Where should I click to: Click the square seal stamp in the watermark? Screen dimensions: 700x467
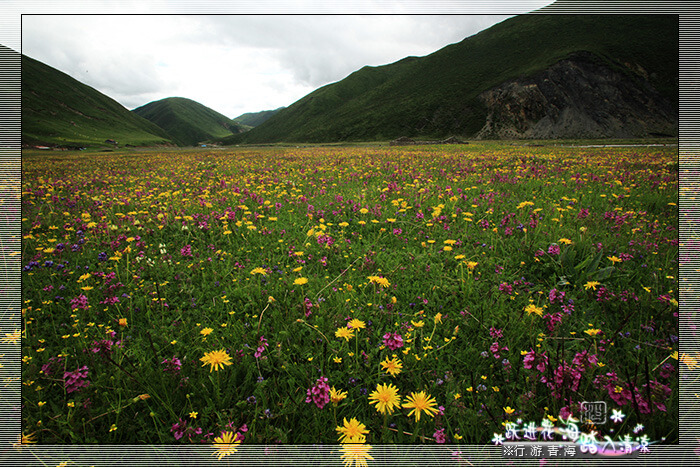[x=593, y=412]
